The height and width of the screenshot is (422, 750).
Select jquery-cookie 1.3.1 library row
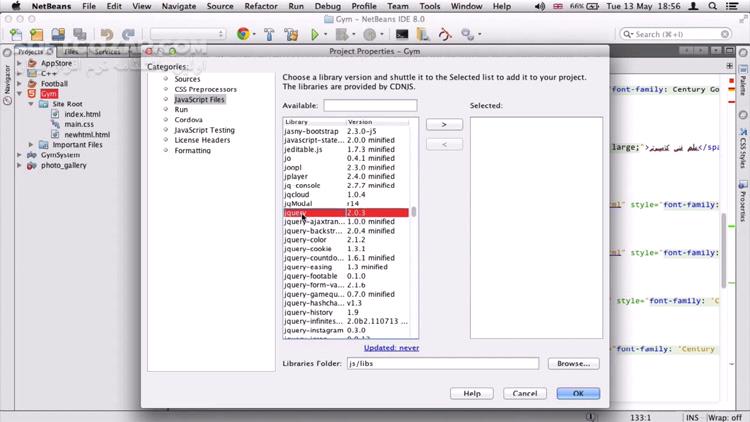[346, 249]
